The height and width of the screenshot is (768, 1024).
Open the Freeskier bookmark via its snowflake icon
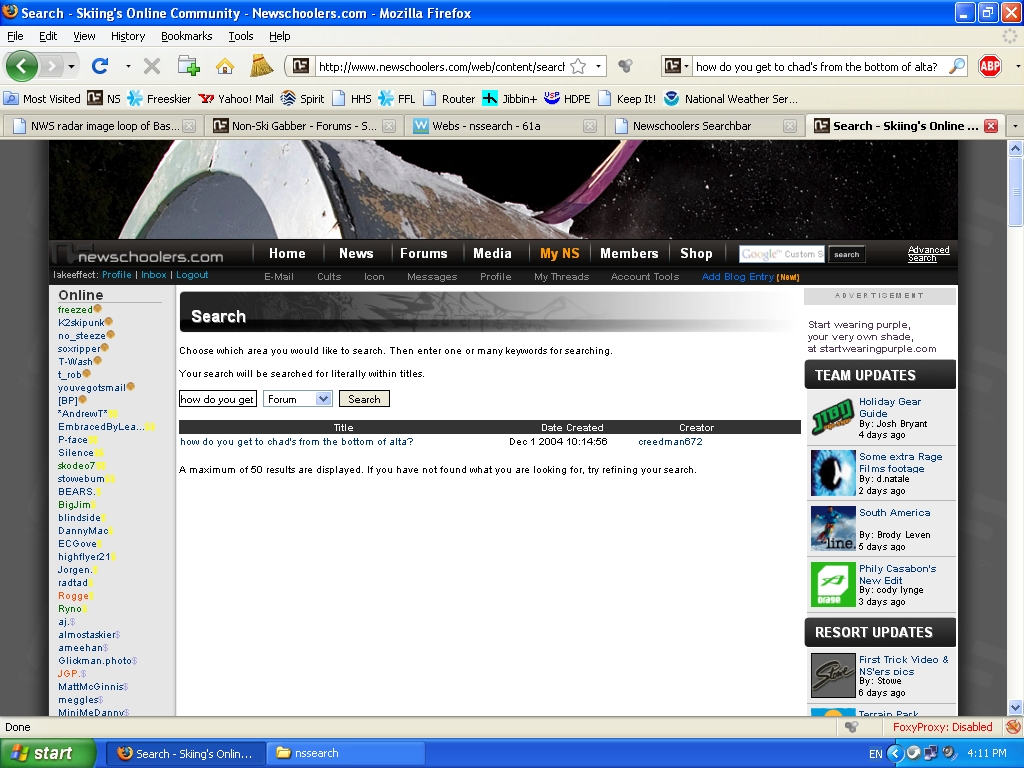(135, 98)
